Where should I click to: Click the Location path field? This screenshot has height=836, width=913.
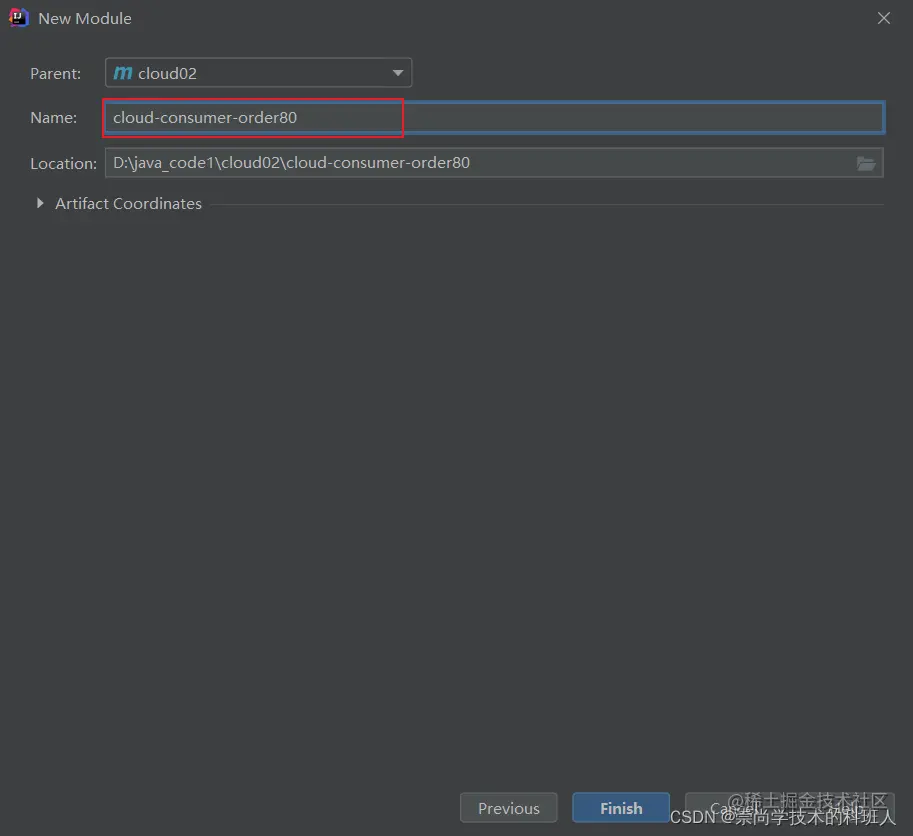[494, 163]
